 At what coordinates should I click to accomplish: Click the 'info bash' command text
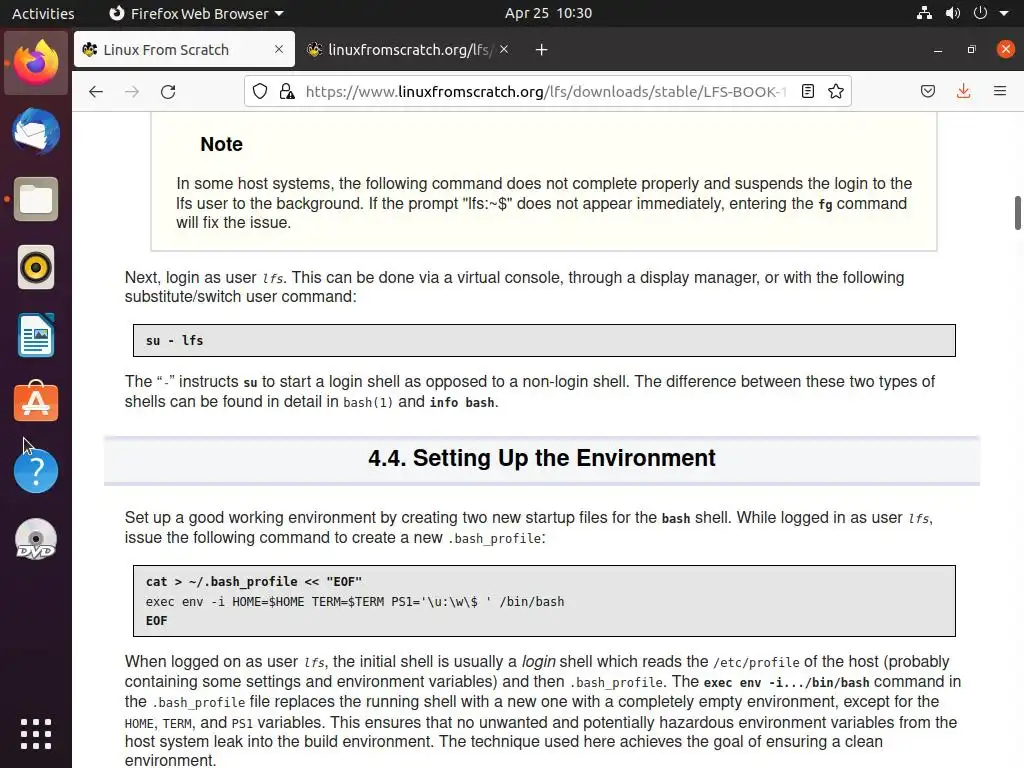point(462,402)
